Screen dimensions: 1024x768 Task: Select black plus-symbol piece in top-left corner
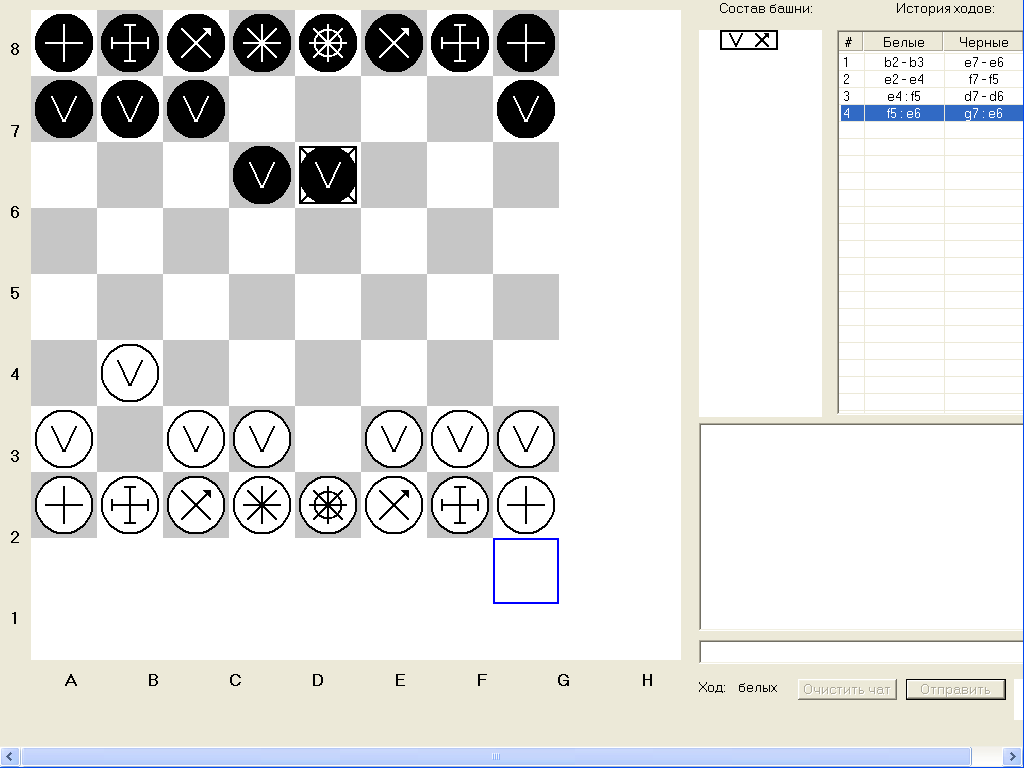(64, 43)
